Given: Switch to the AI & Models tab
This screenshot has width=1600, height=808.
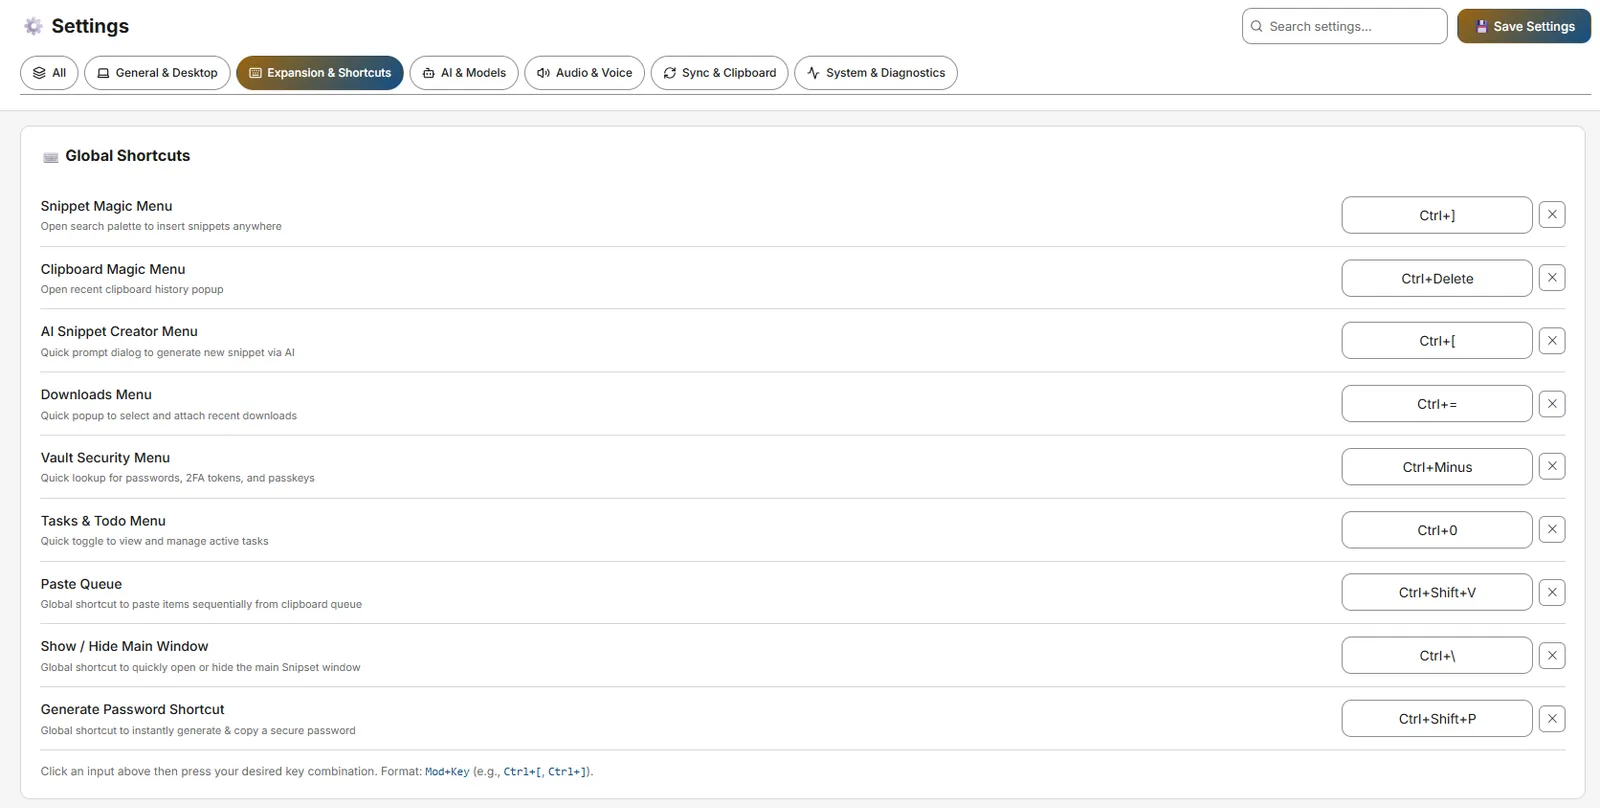Looking at the screenshot, I should pyautogui.click(x=464, y=73).
